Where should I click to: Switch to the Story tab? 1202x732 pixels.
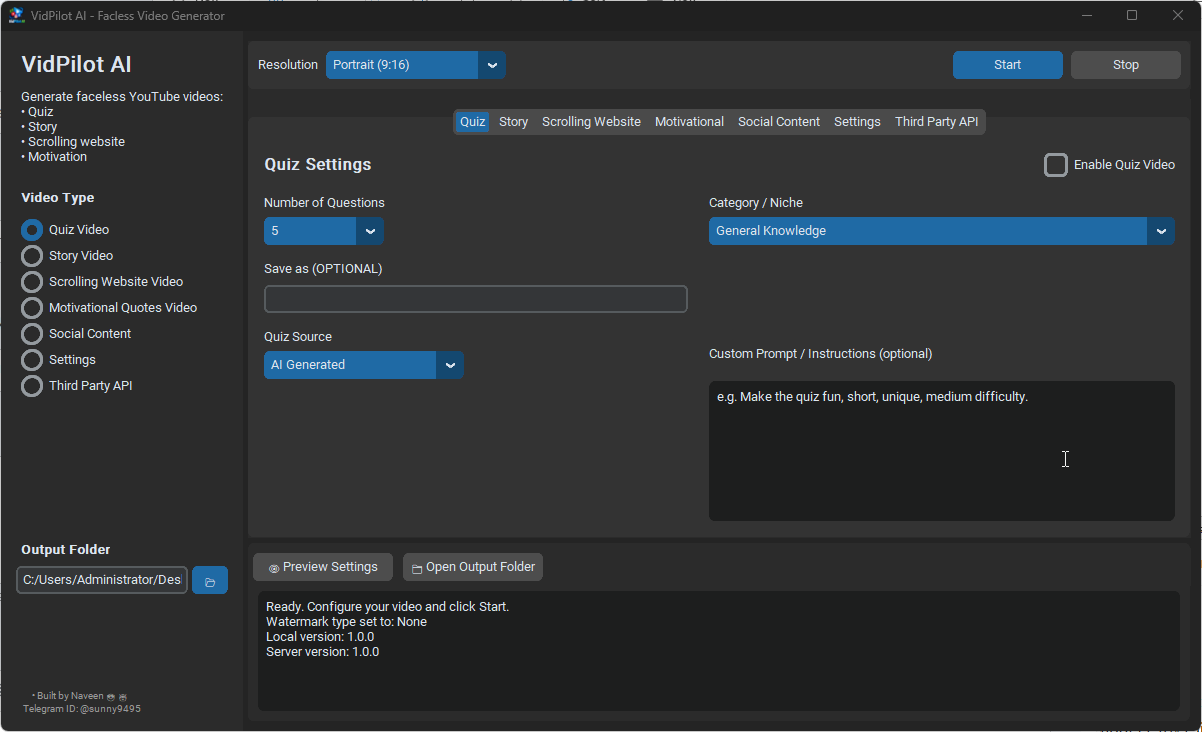(513, 121)
